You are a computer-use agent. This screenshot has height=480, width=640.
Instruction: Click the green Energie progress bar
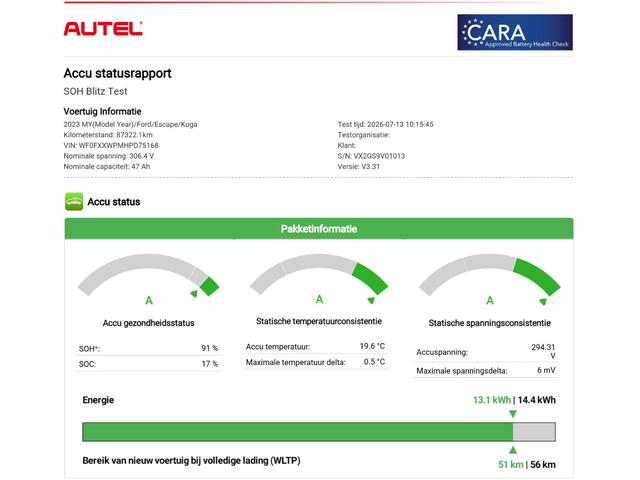point(298,432)
